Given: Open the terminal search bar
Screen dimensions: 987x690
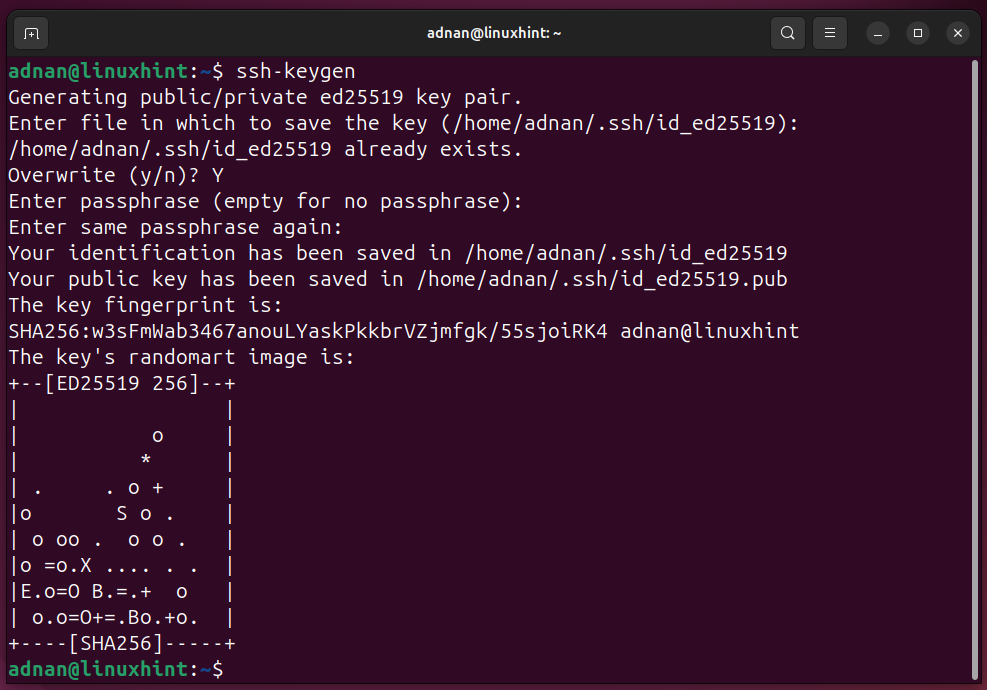Looking at the screenshot, I should pos(787,32).
